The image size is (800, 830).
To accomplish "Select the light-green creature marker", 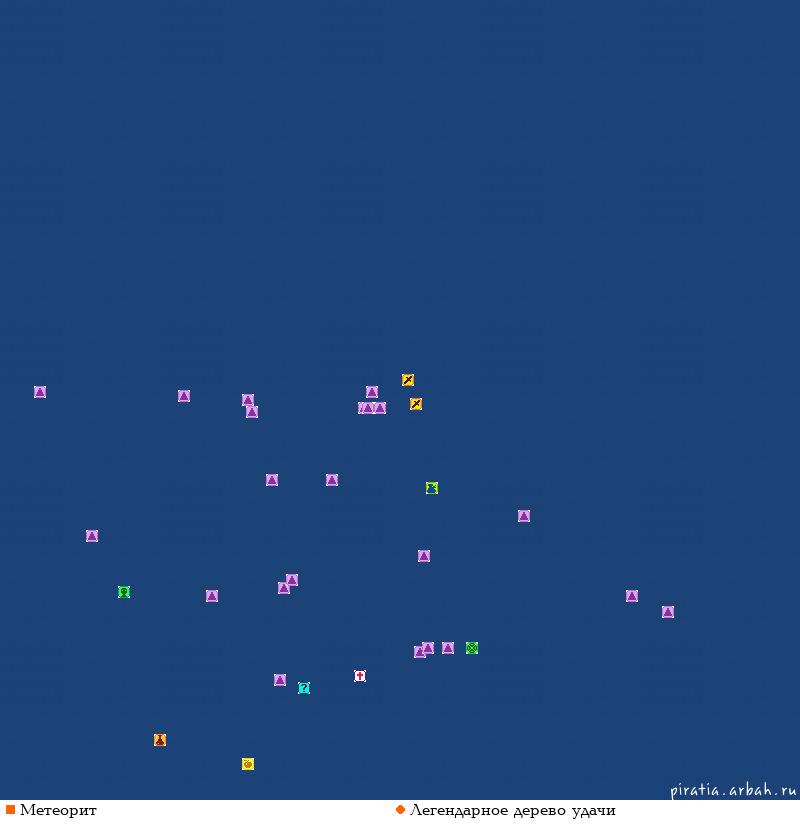I will (432, 488).
